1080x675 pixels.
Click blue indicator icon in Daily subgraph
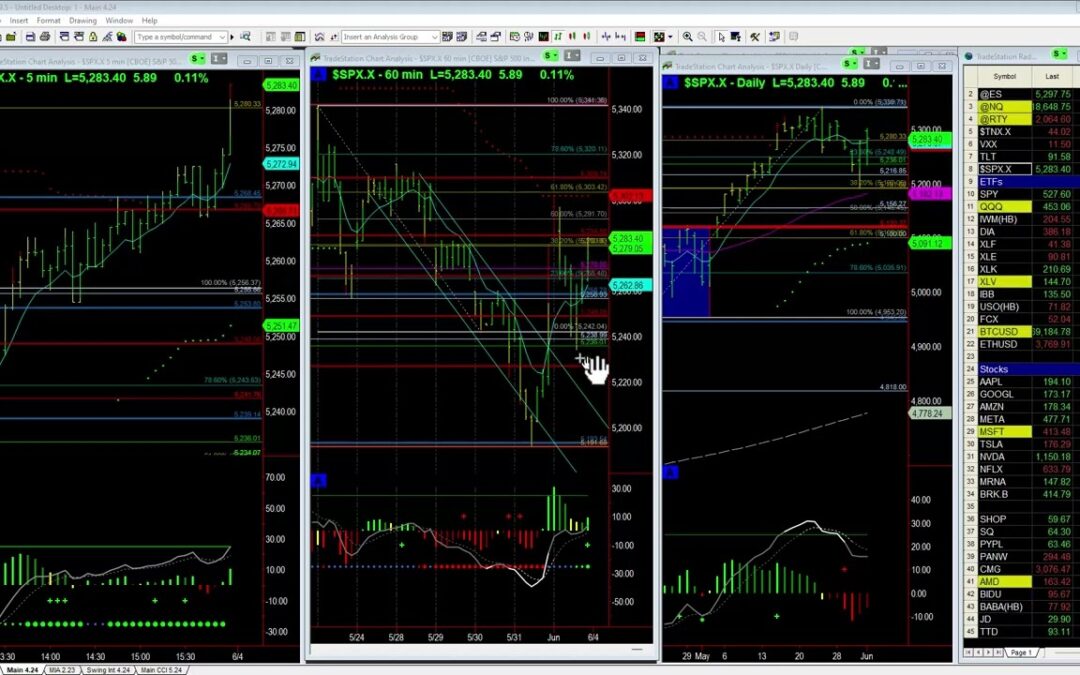point(670,472)
